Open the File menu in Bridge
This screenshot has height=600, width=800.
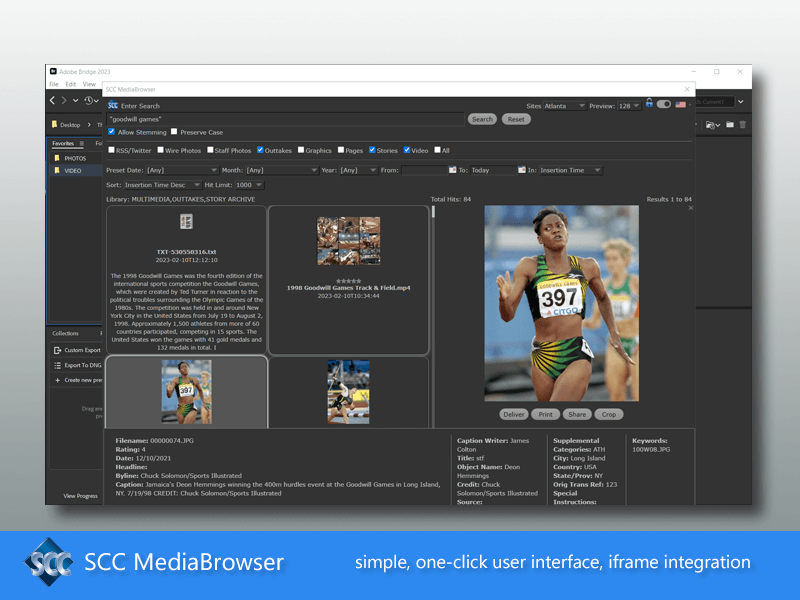(54, 84)
